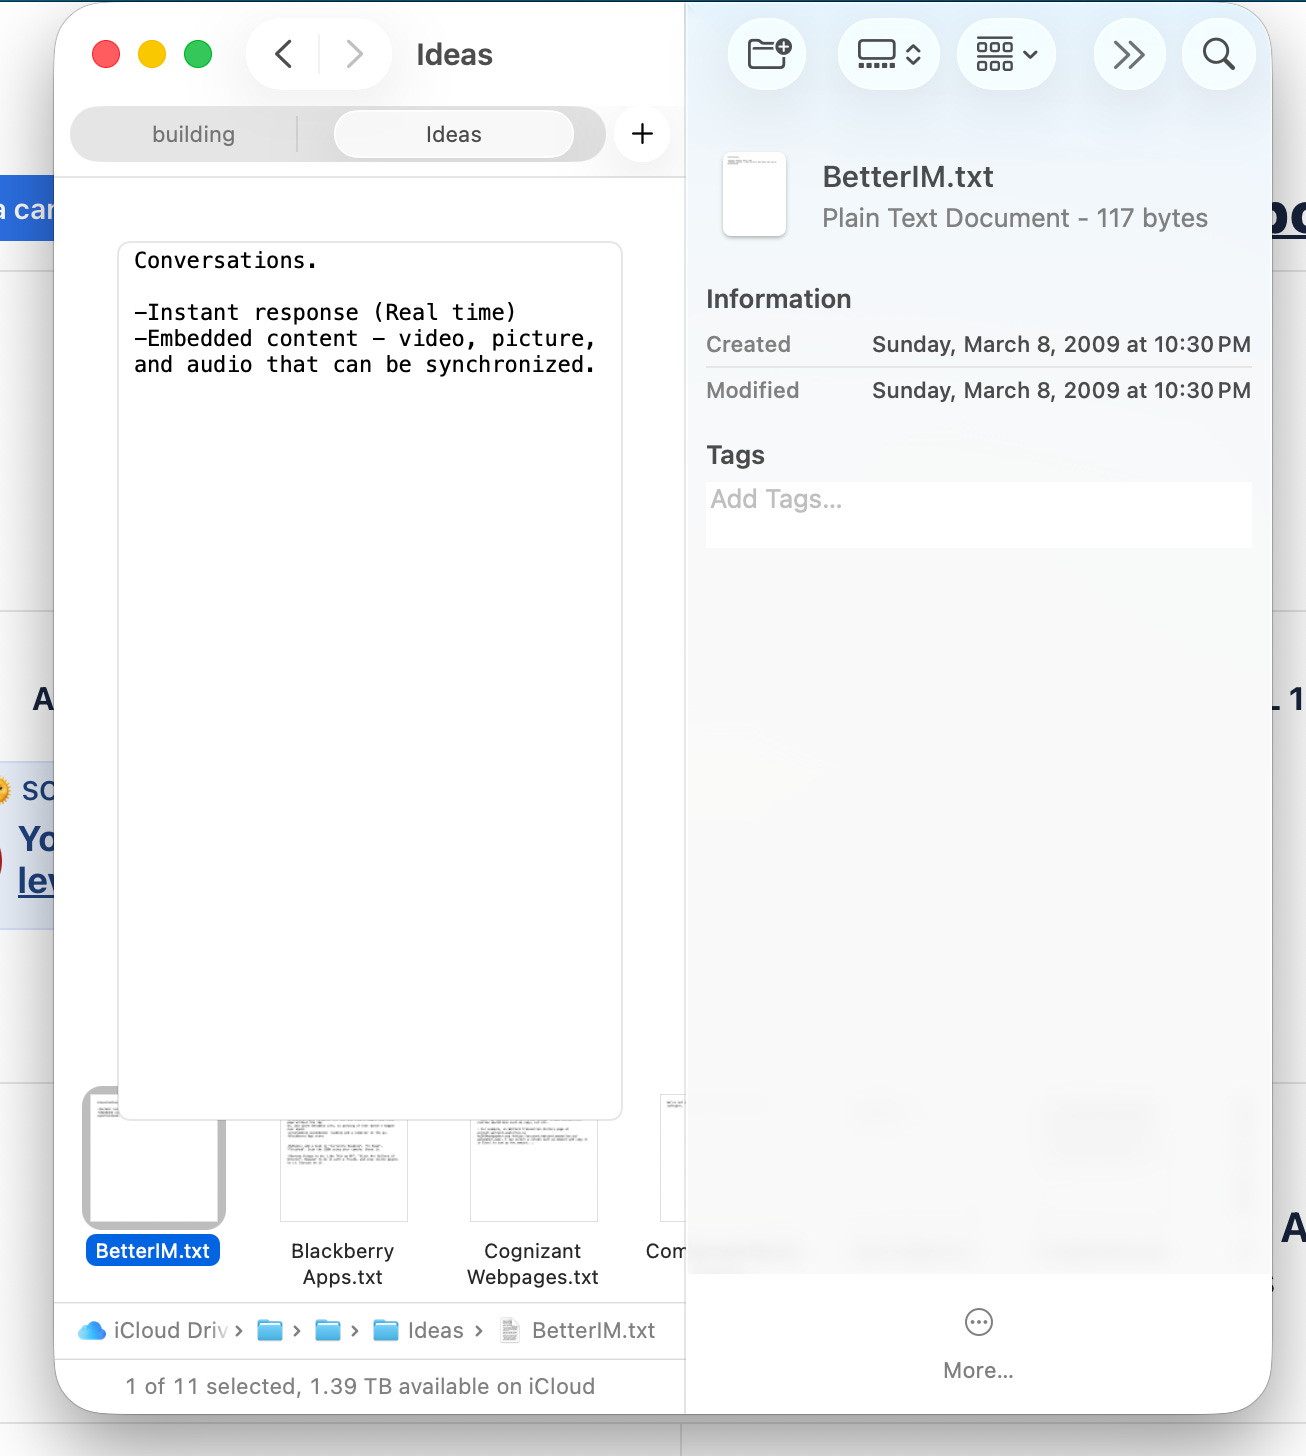
Task: Click the BetterIM.txt title in info pane
Action: [908, 177]
